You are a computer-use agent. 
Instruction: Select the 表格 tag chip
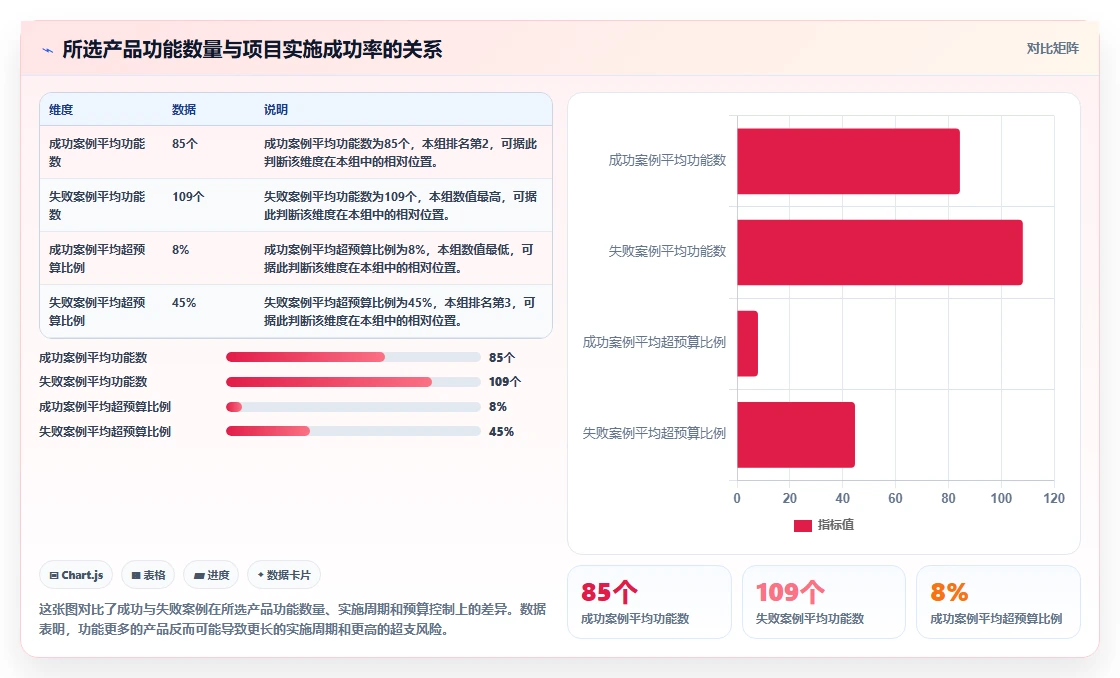point(149,575)
